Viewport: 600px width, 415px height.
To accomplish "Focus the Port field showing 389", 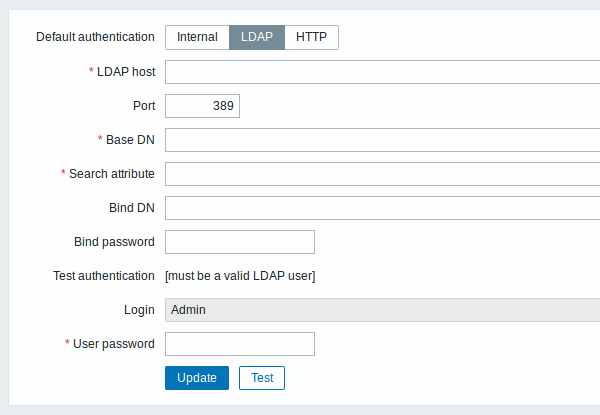I will point(202,106).
